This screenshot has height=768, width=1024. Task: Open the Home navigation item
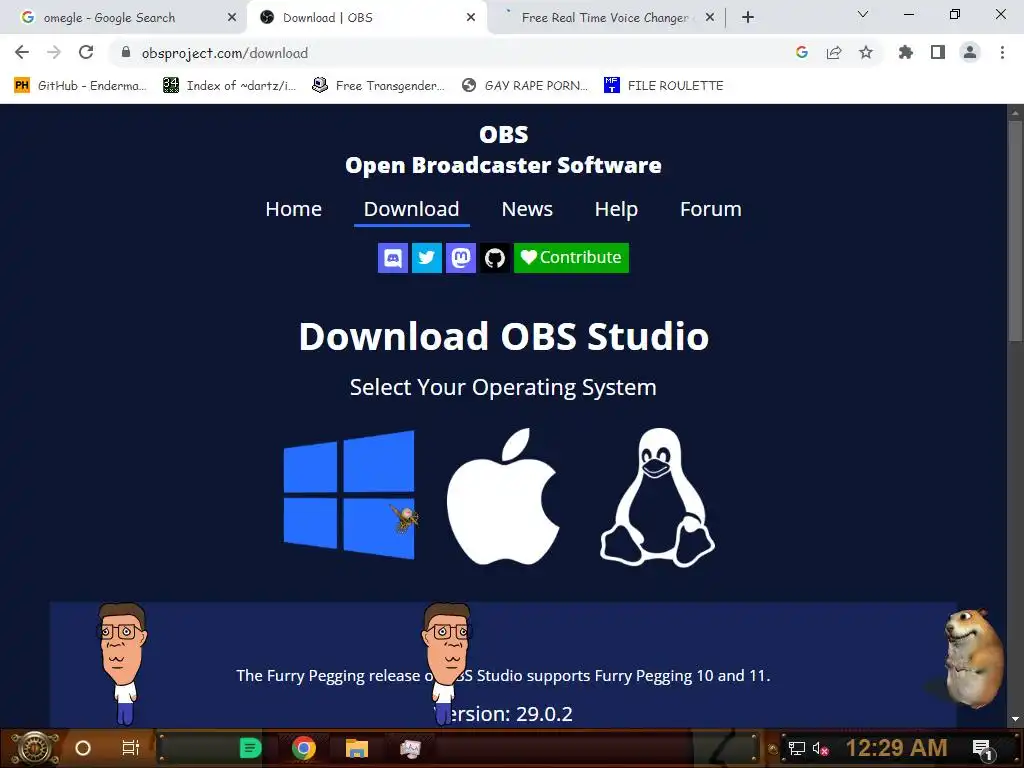click(x=294, y=209)
